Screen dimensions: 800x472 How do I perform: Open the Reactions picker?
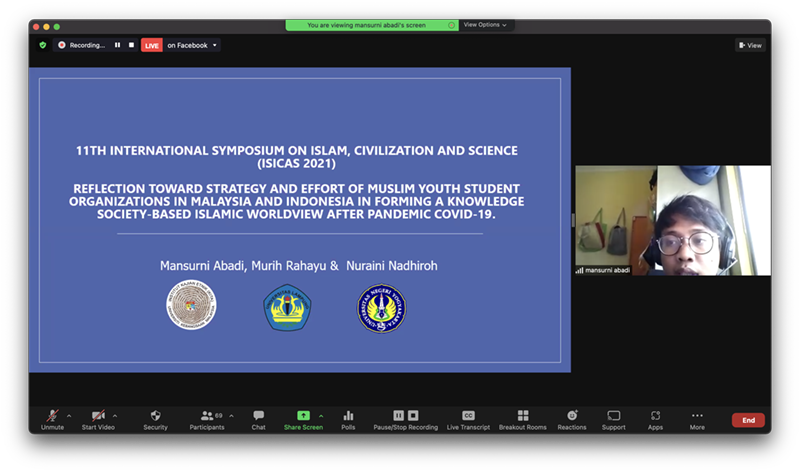point(572,419)
